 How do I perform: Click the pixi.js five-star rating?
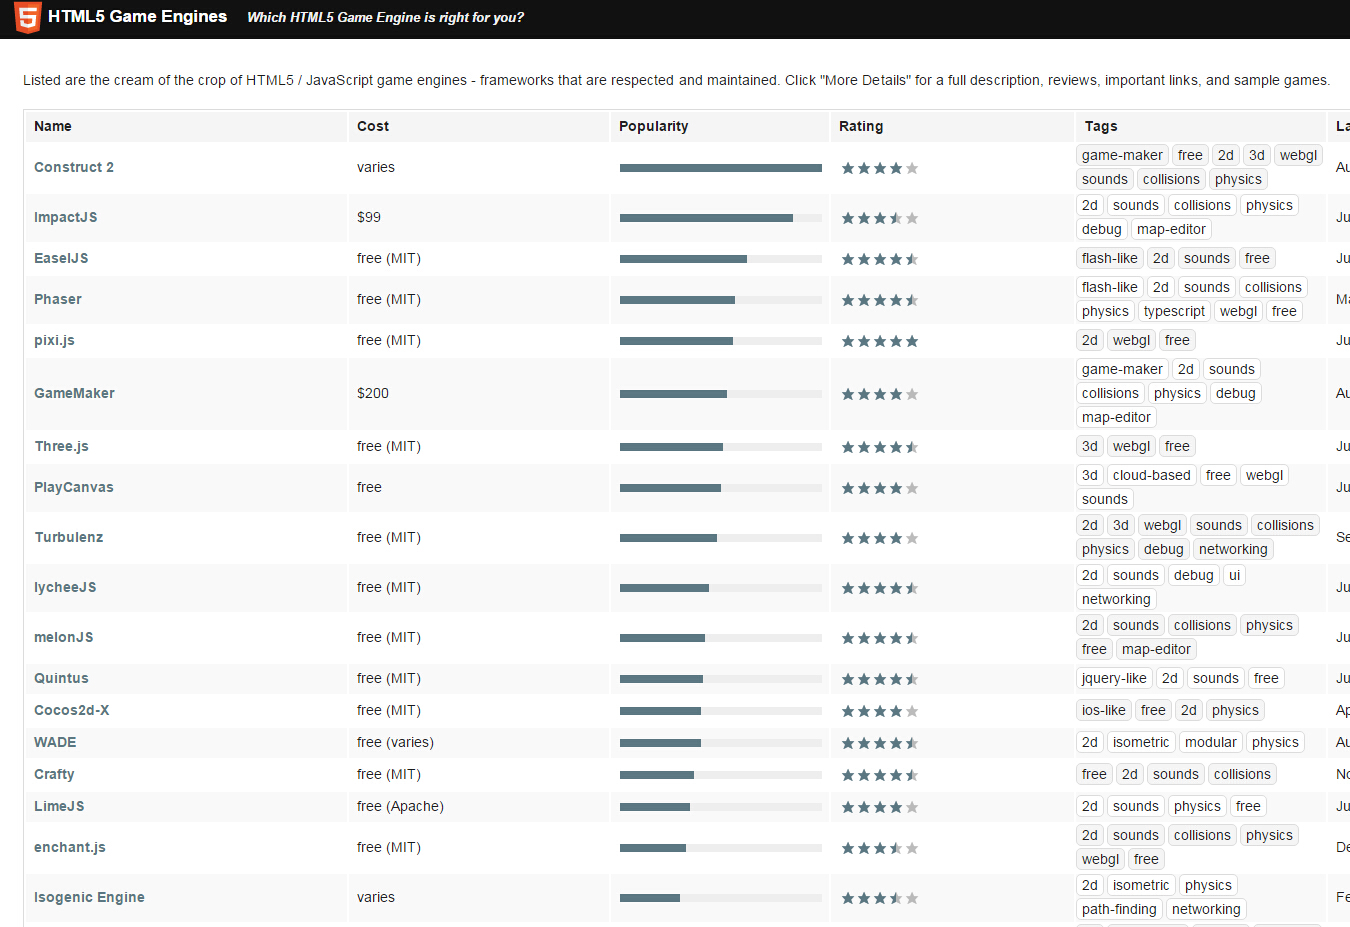click(x=880, y=341)
